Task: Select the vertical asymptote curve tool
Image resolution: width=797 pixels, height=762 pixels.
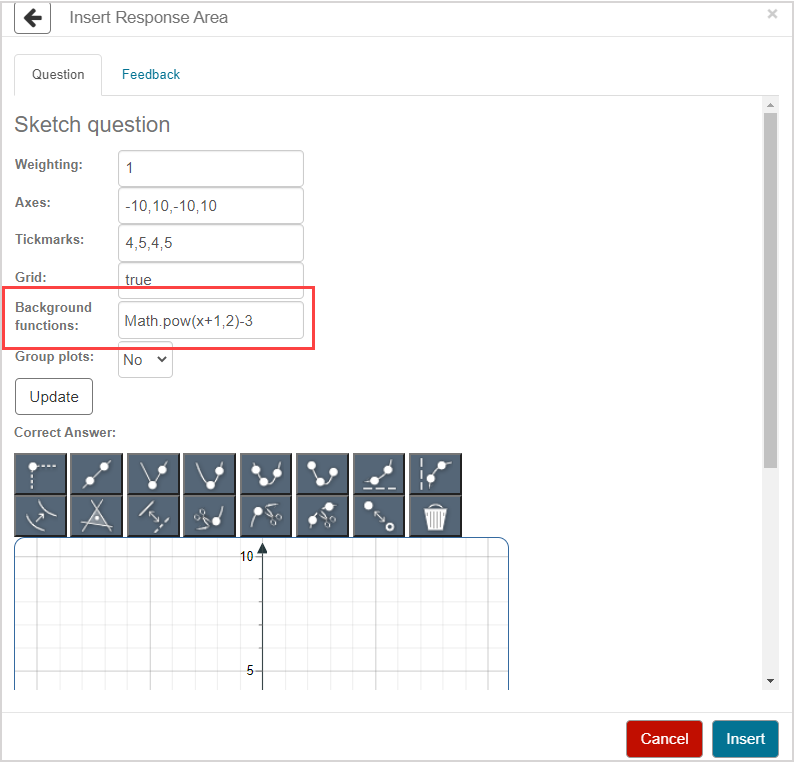Action: [x=435, y=473]
